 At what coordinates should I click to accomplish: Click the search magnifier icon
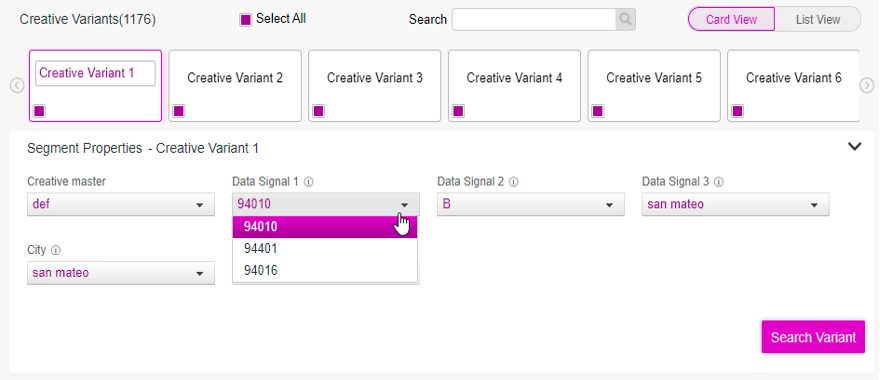625,20
